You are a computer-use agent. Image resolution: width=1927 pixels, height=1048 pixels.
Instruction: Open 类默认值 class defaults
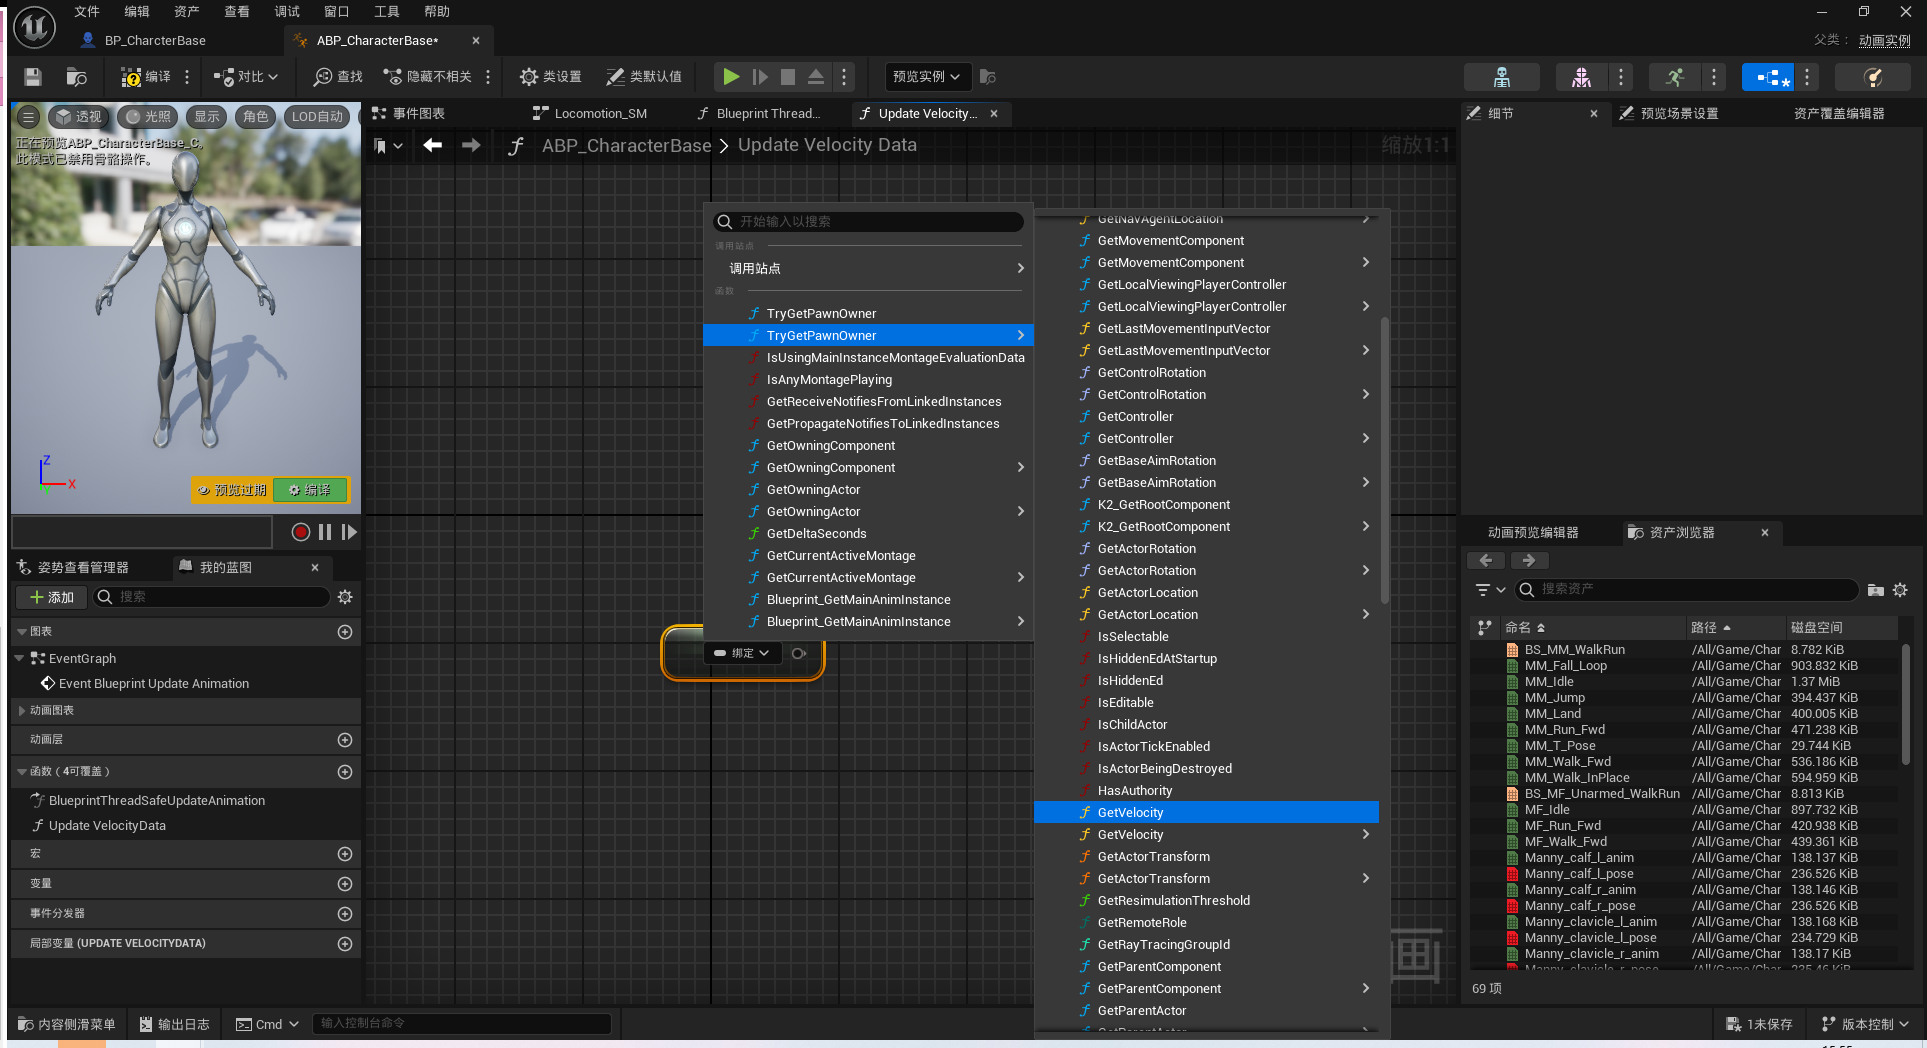click(x=644, y=77)
